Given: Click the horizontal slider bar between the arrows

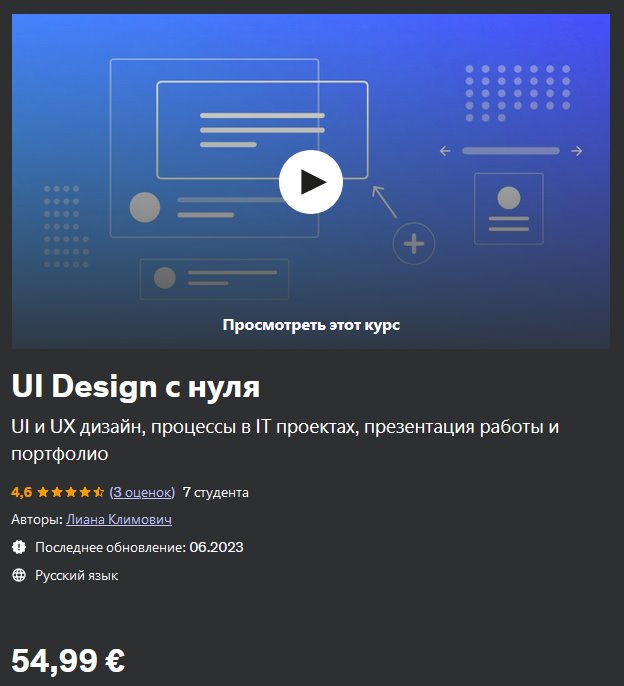Looking at the screenshot, I should [x=511, y=151].
